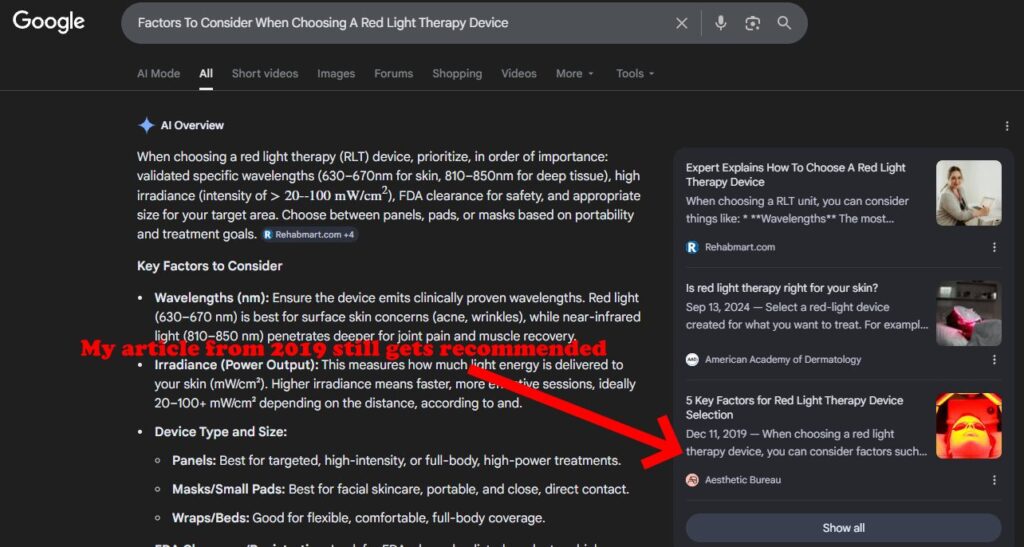Open the Shopping results tab

456,74
